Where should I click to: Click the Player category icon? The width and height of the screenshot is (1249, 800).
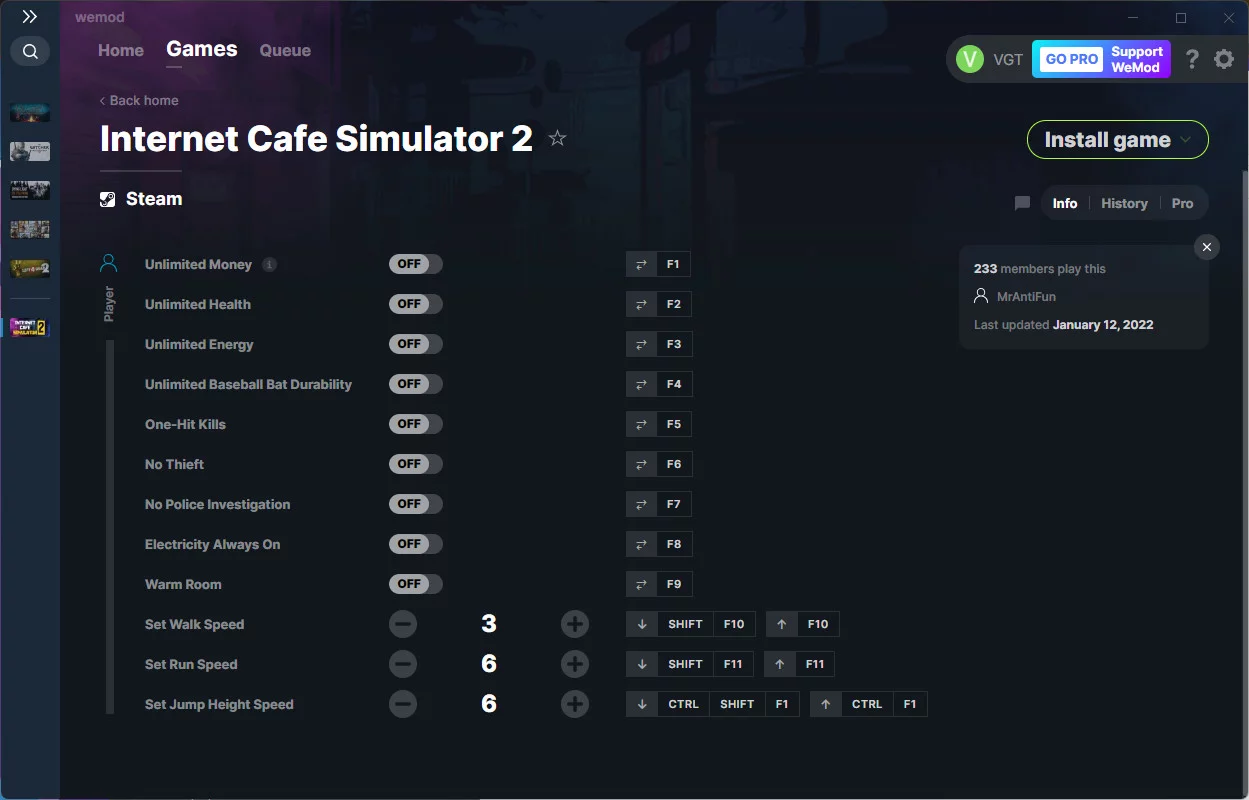tap(109, 264)
